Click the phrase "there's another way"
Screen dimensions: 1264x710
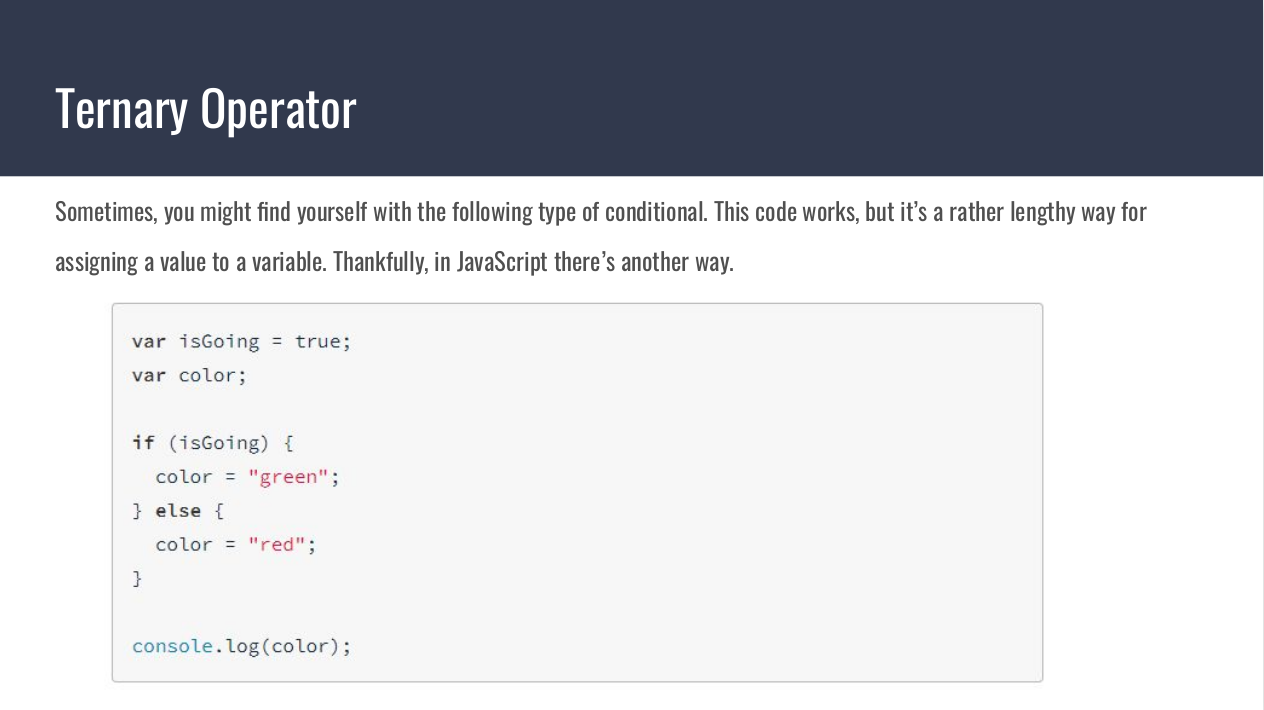[x=643, y=262]
